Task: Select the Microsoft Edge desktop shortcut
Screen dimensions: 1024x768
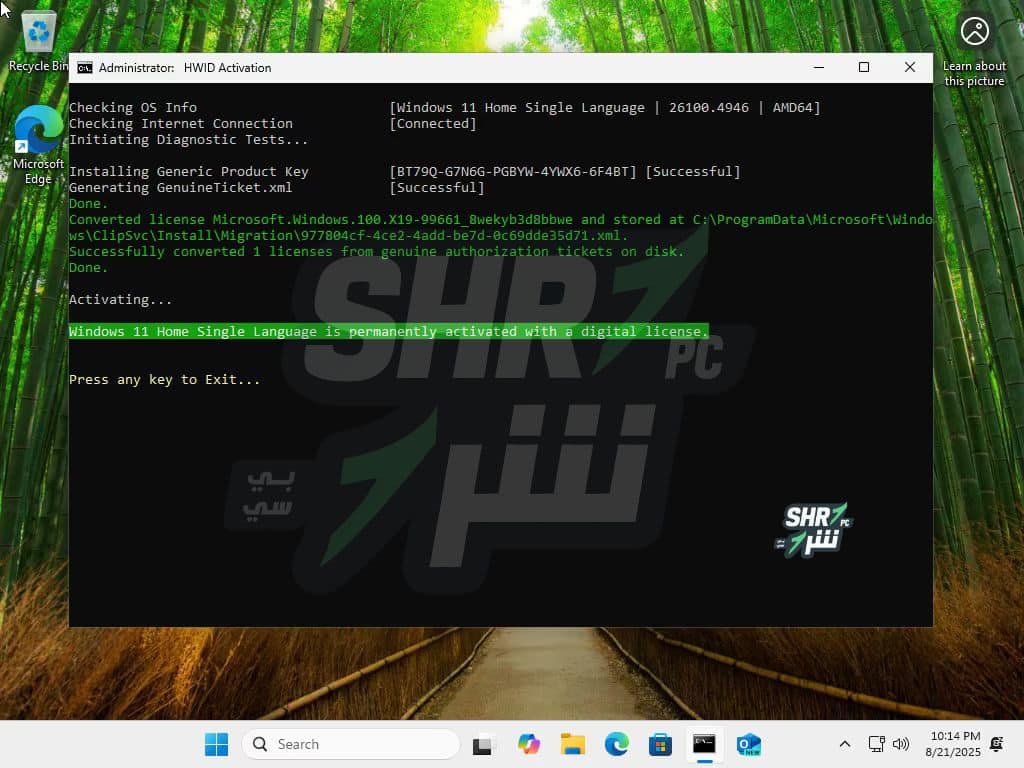Action: pos(38,145)
